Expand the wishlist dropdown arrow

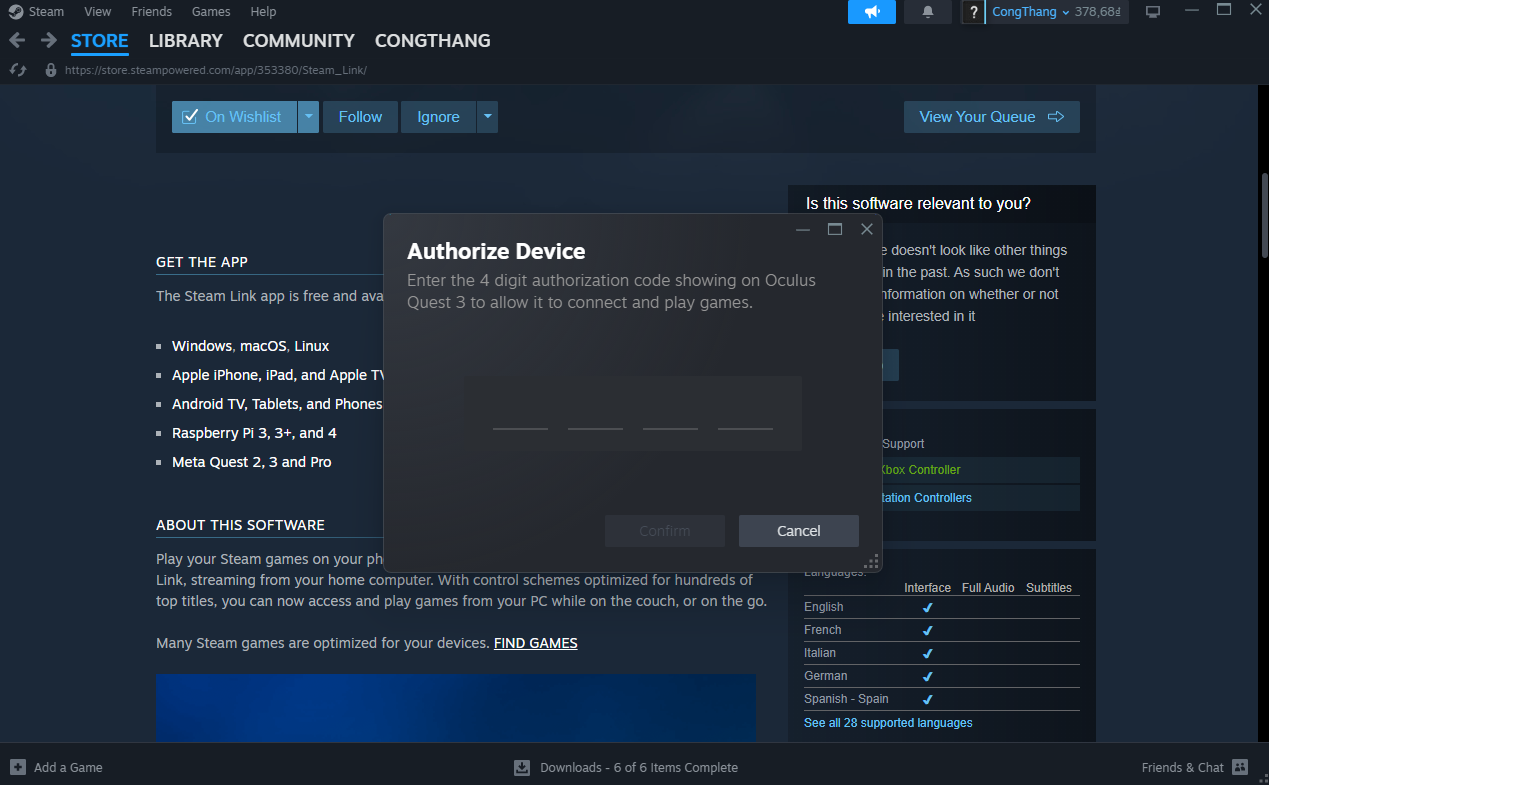309,117
